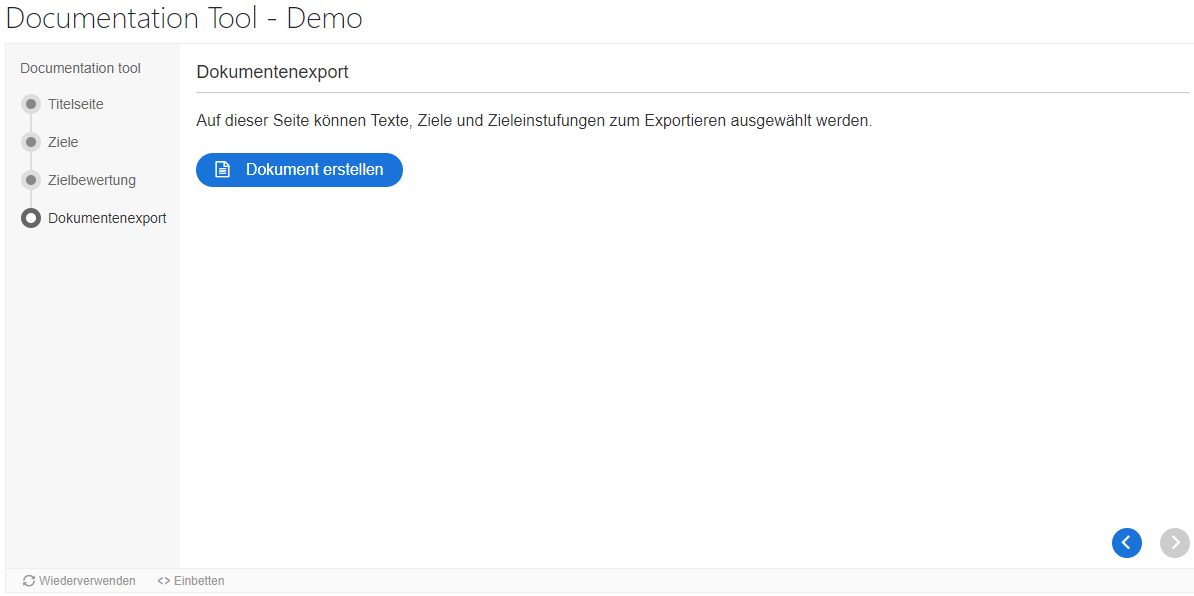Open the Ziele page via the sidebar
This screenshot has height=596, width=1194.
[x=63, y=142]
